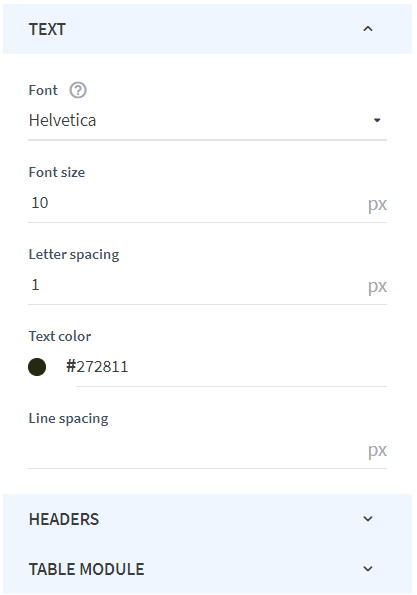
Task: Click the TEXT section header title
Action: point(47,29)
